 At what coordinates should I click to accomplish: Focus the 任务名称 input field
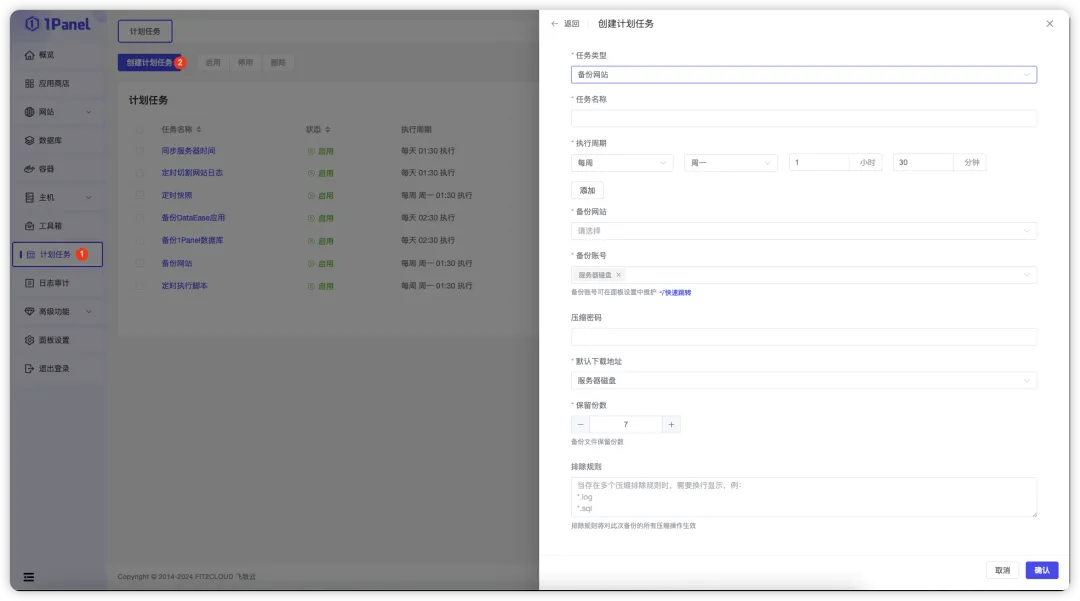[x=804, y=118]
